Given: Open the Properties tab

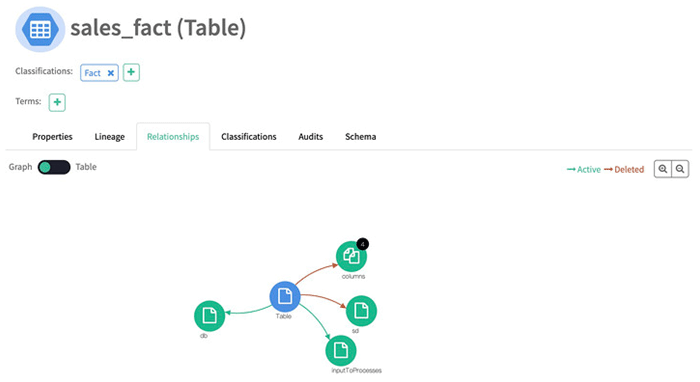Looking at the screenshot, I should click(52, 137).
